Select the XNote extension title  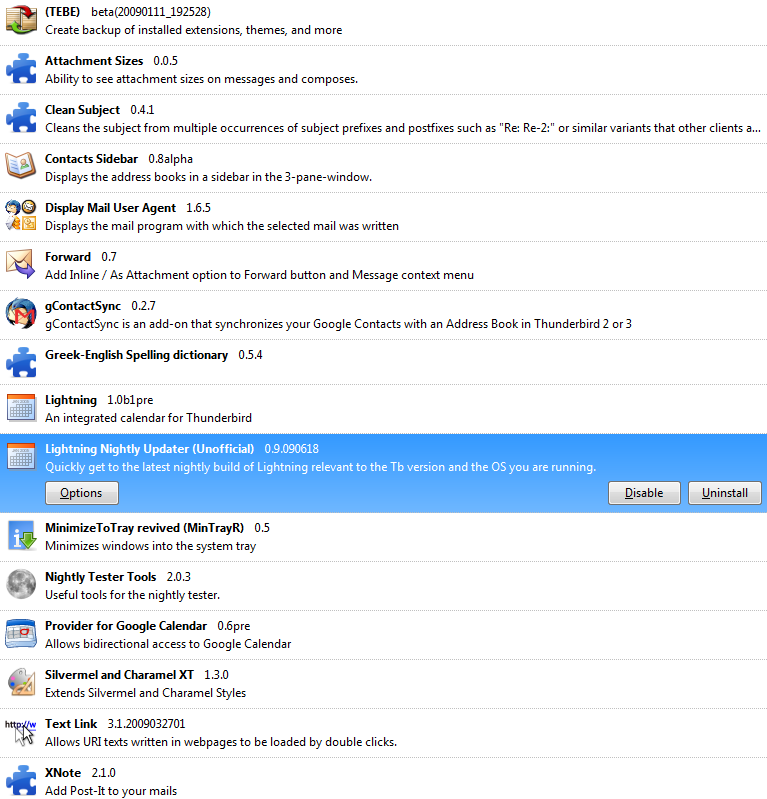point(63,773)
